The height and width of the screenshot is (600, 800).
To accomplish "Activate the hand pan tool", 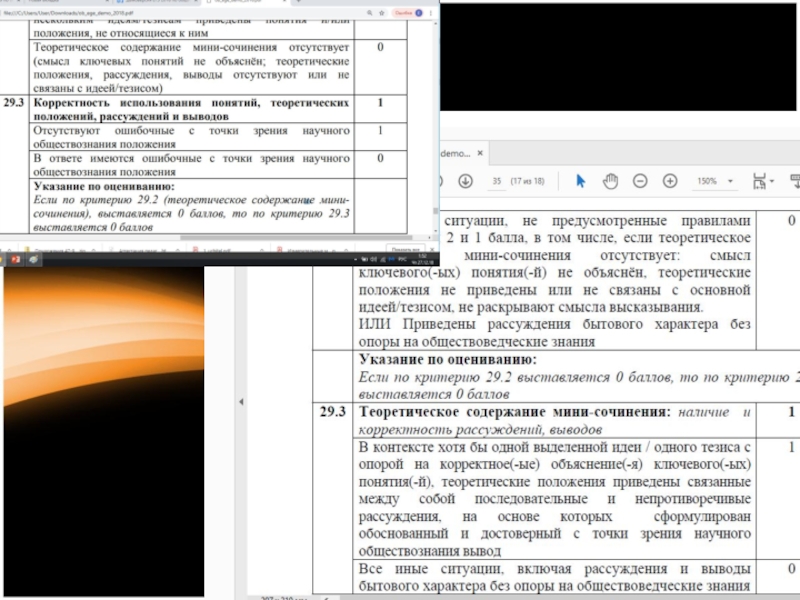I will coord(610,181).
